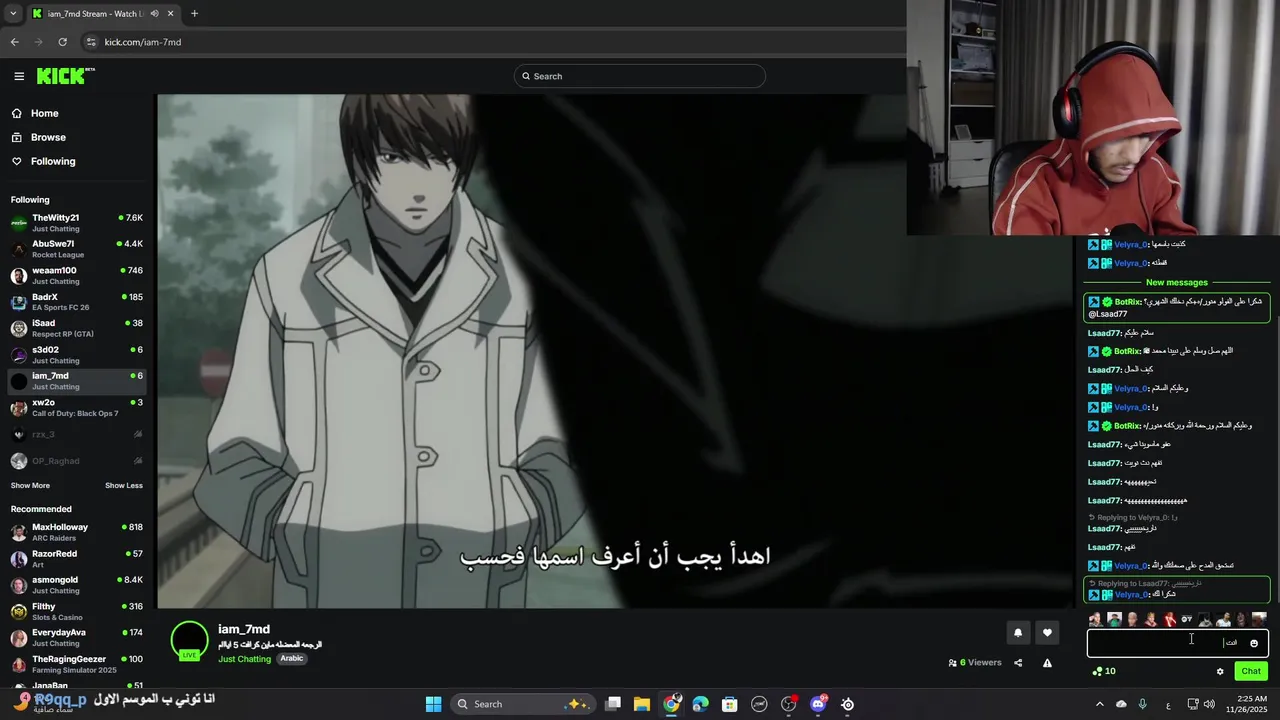The image size is (1280, 720).
Task: Open Microsoft Store from taskbar
Action: 730,704
